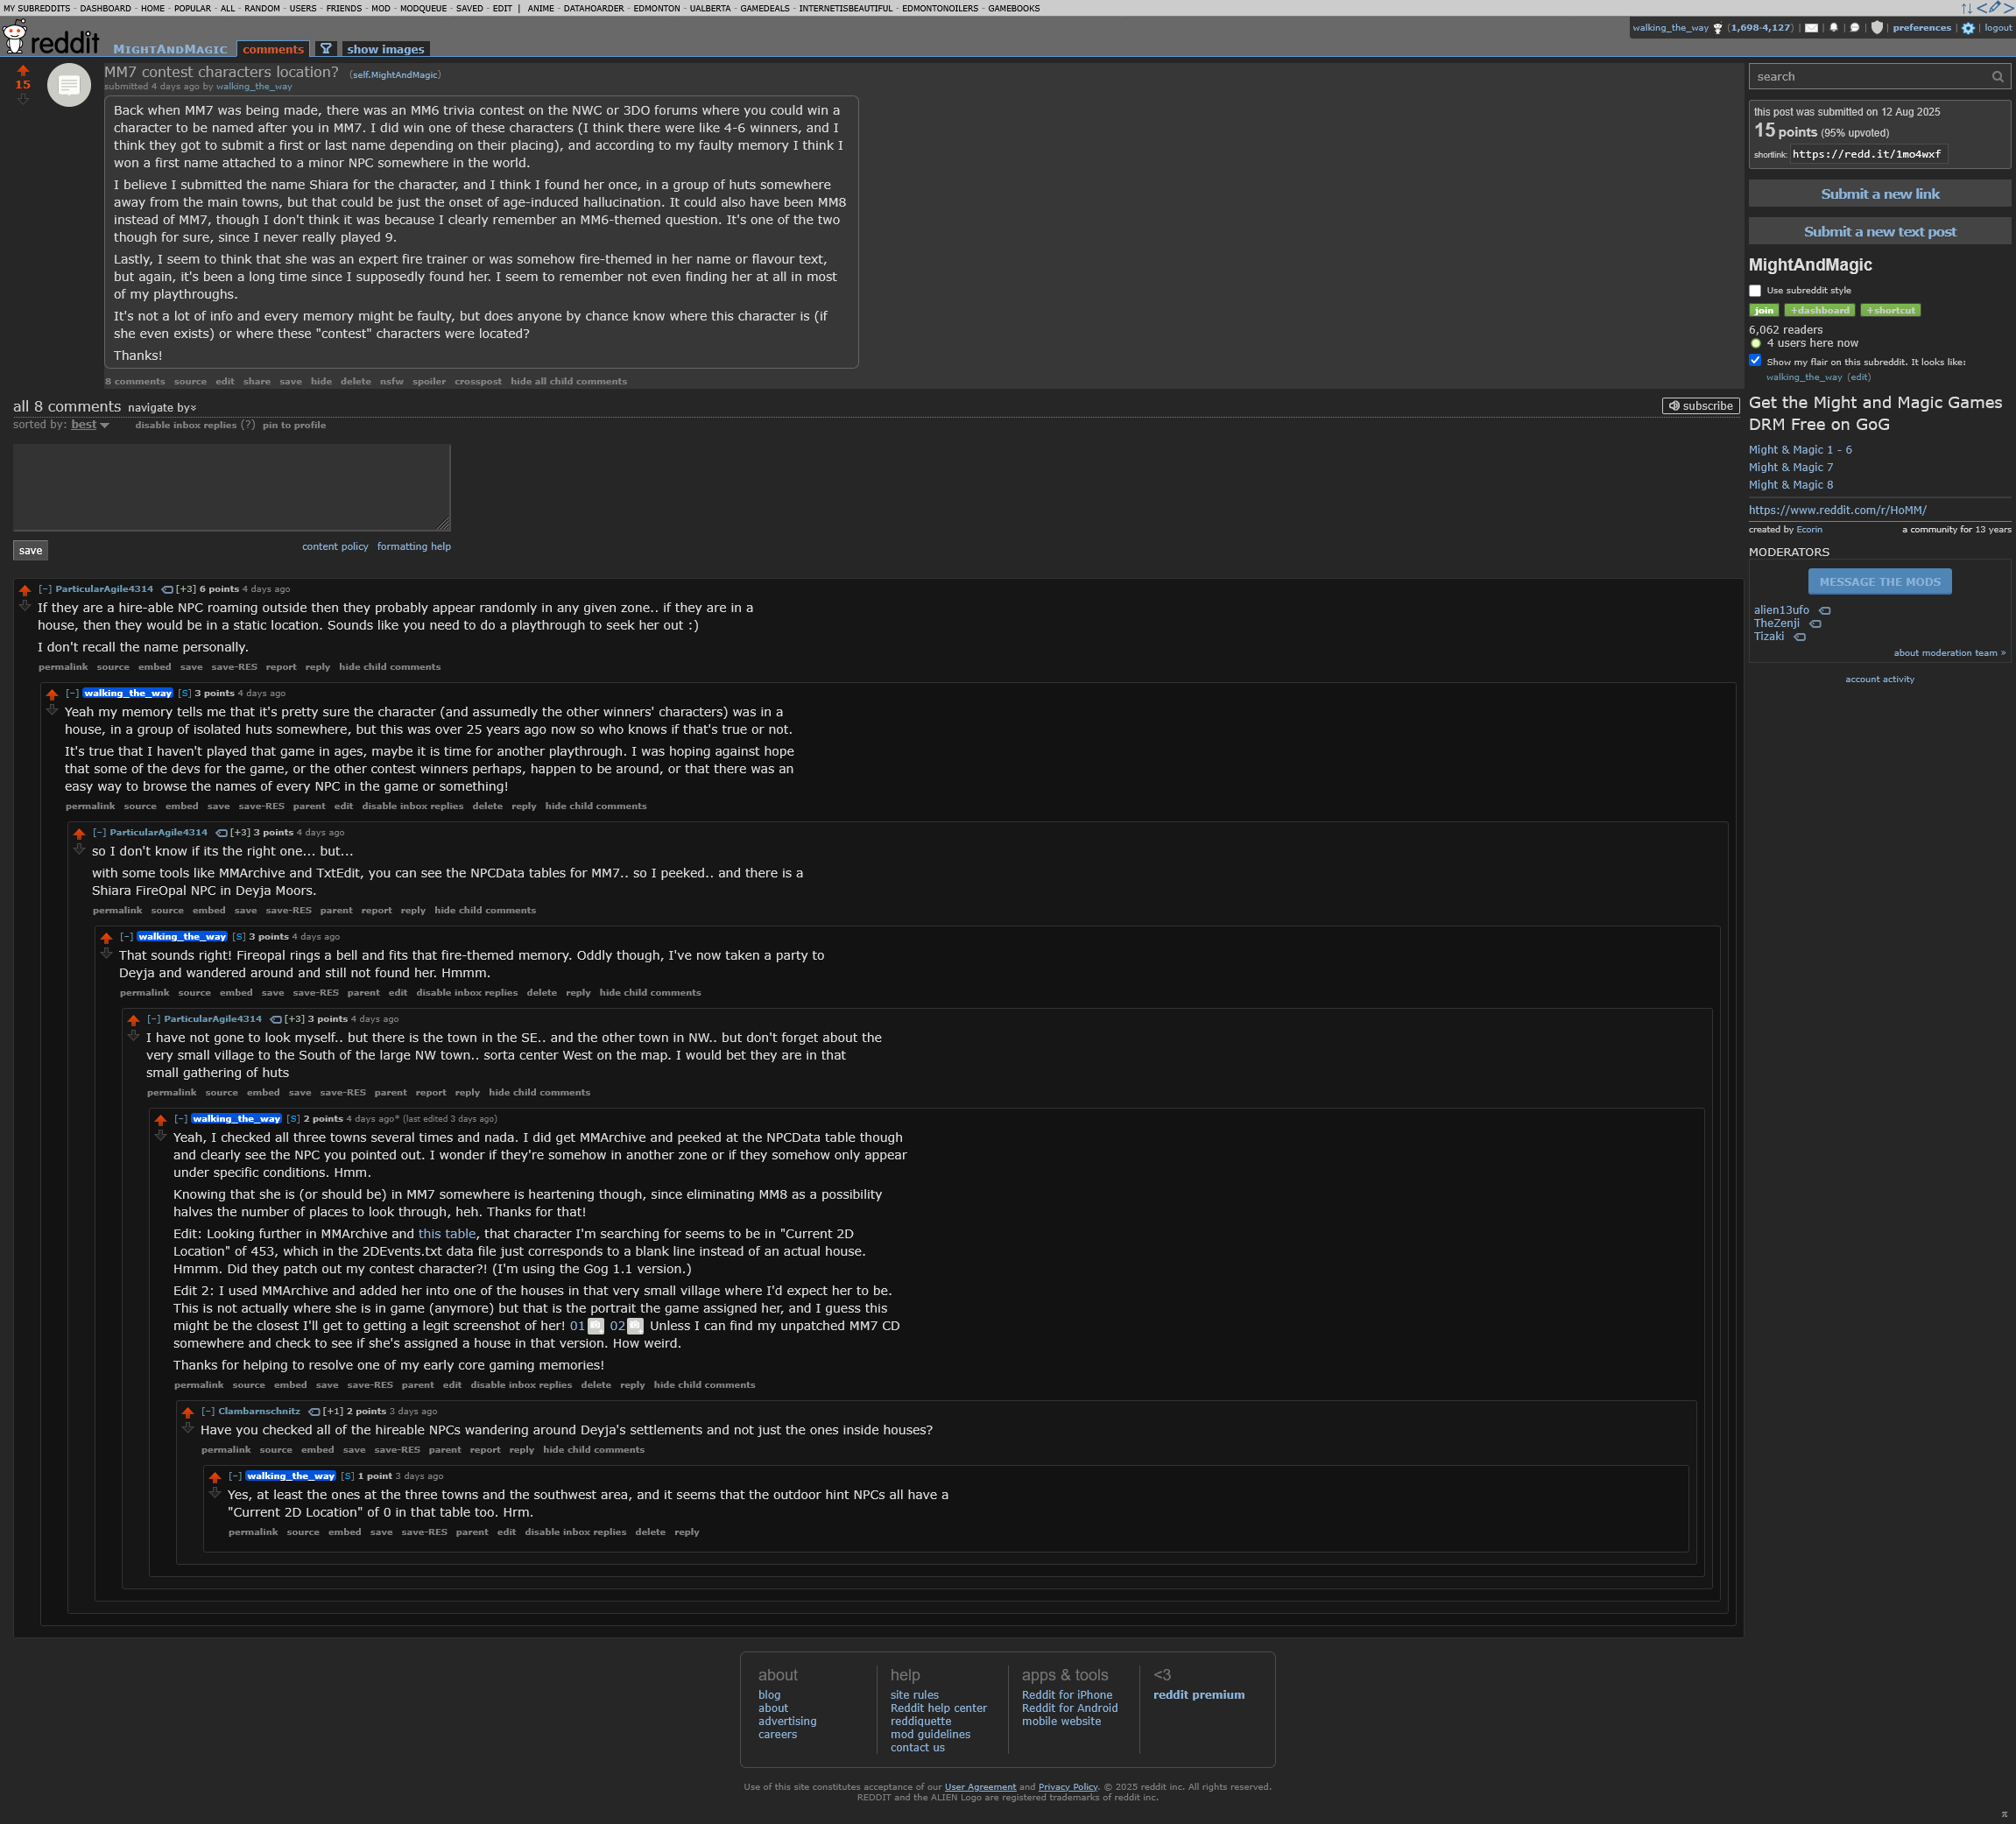
Task: Click the RES up-down arrows icon at top right
Action: tap(1967, 8)
